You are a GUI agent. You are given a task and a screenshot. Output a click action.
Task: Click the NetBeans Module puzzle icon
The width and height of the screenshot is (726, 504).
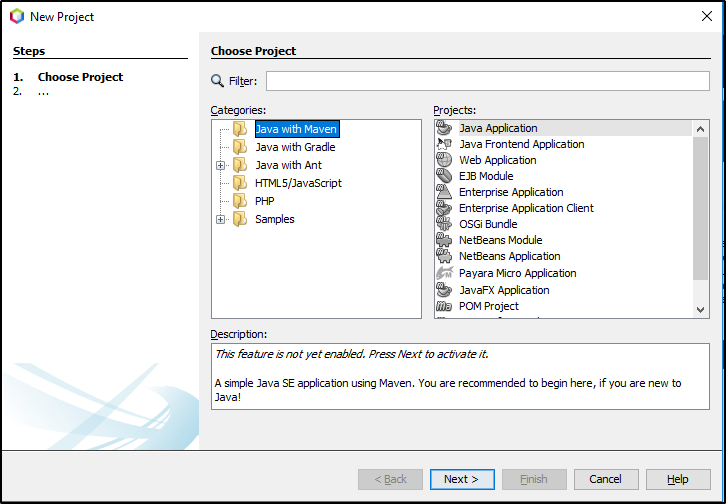pos(444,240)
